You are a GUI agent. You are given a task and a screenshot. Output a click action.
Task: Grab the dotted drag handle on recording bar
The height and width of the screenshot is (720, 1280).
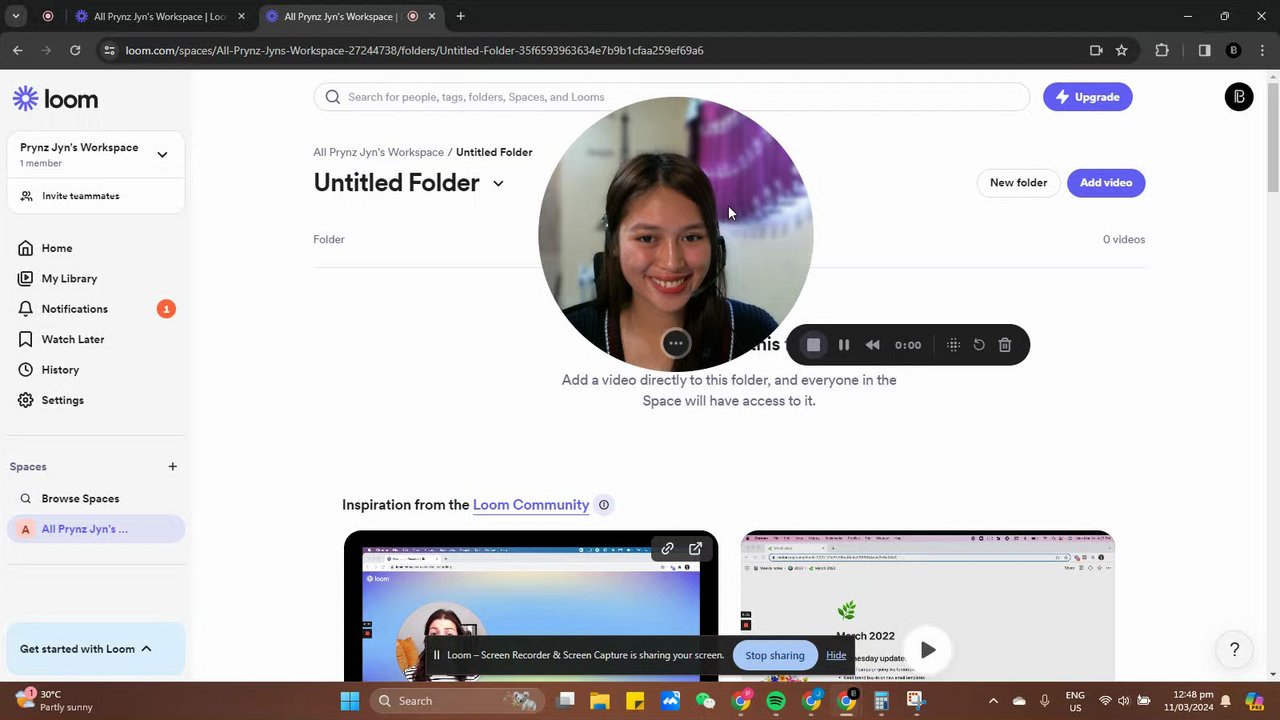point(953,345)
